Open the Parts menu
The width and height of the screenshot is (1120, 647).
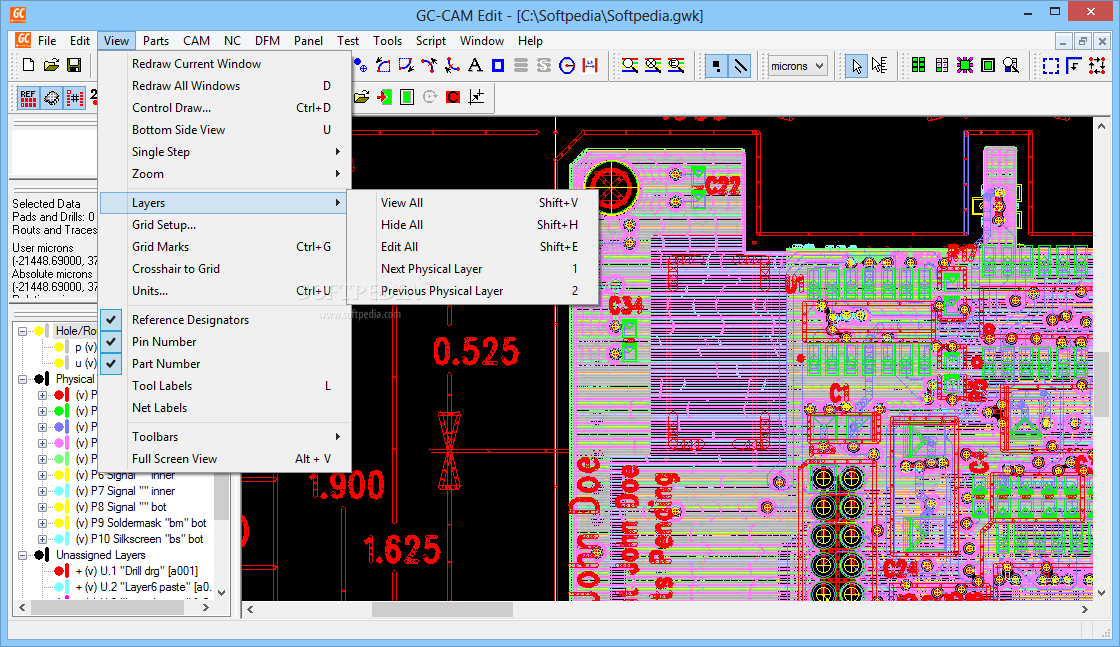coord(156,41)
